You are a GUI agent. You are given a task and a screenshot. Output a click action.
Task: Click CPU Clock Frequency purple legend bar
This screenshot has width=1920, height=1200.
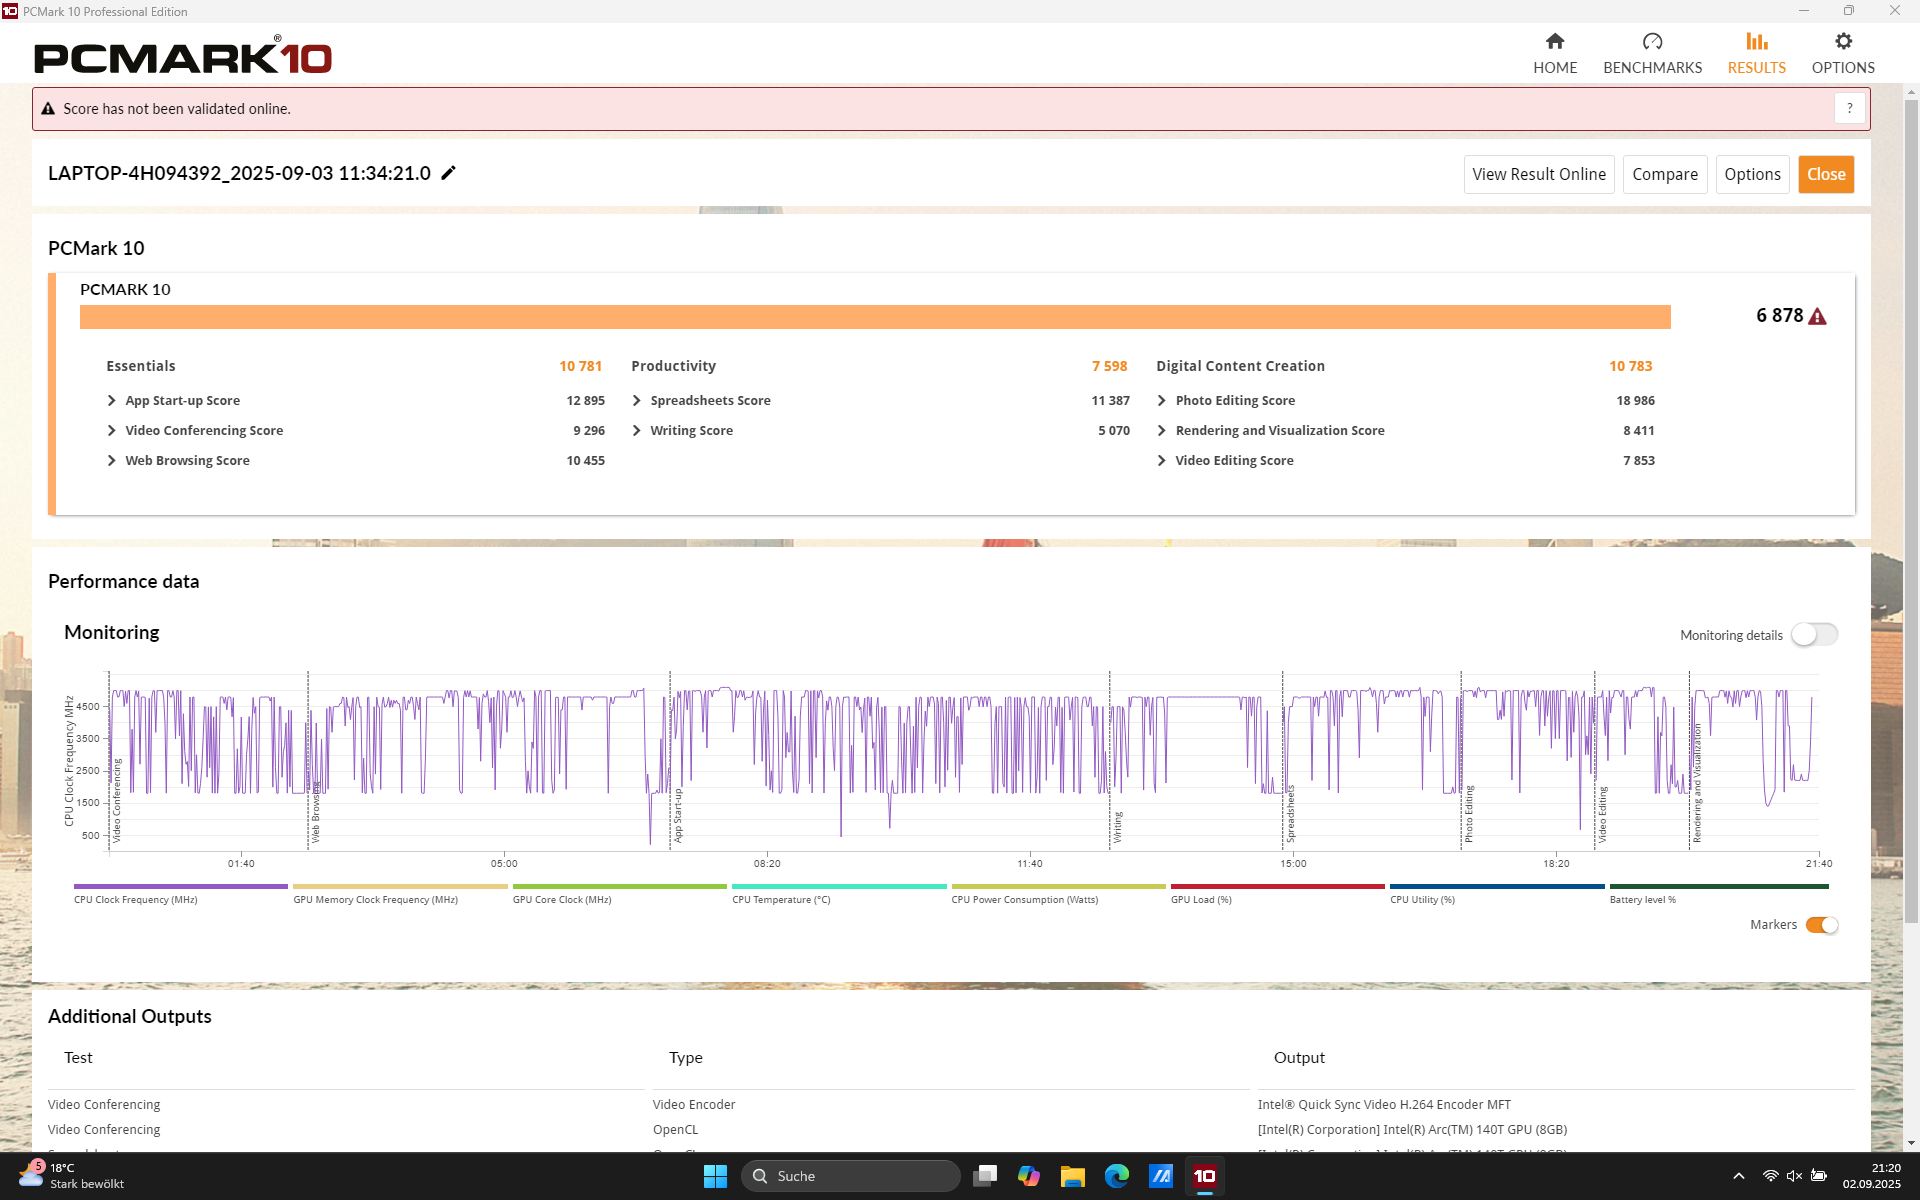click(x=180, y=886)
